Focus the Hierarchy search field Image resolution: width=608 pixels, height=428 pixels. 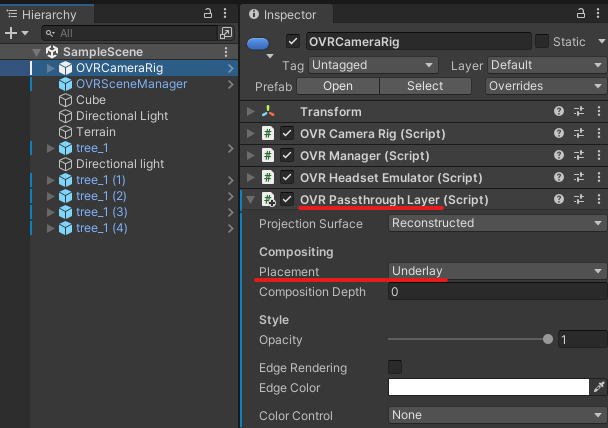130,33
